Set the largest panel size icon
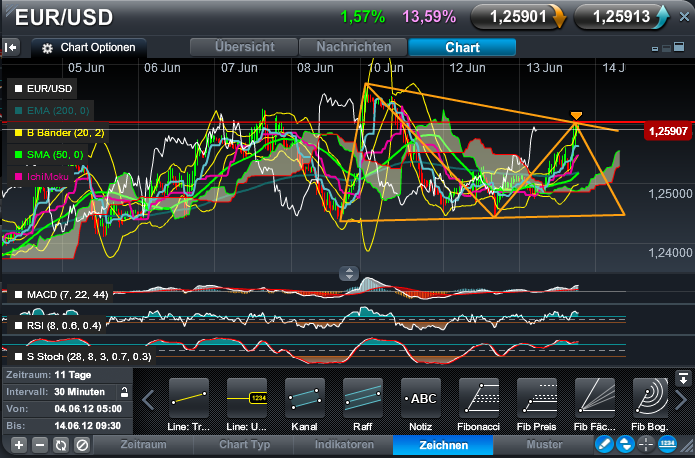The height and width of the screenshot is (458, 695). coord(679,47)
